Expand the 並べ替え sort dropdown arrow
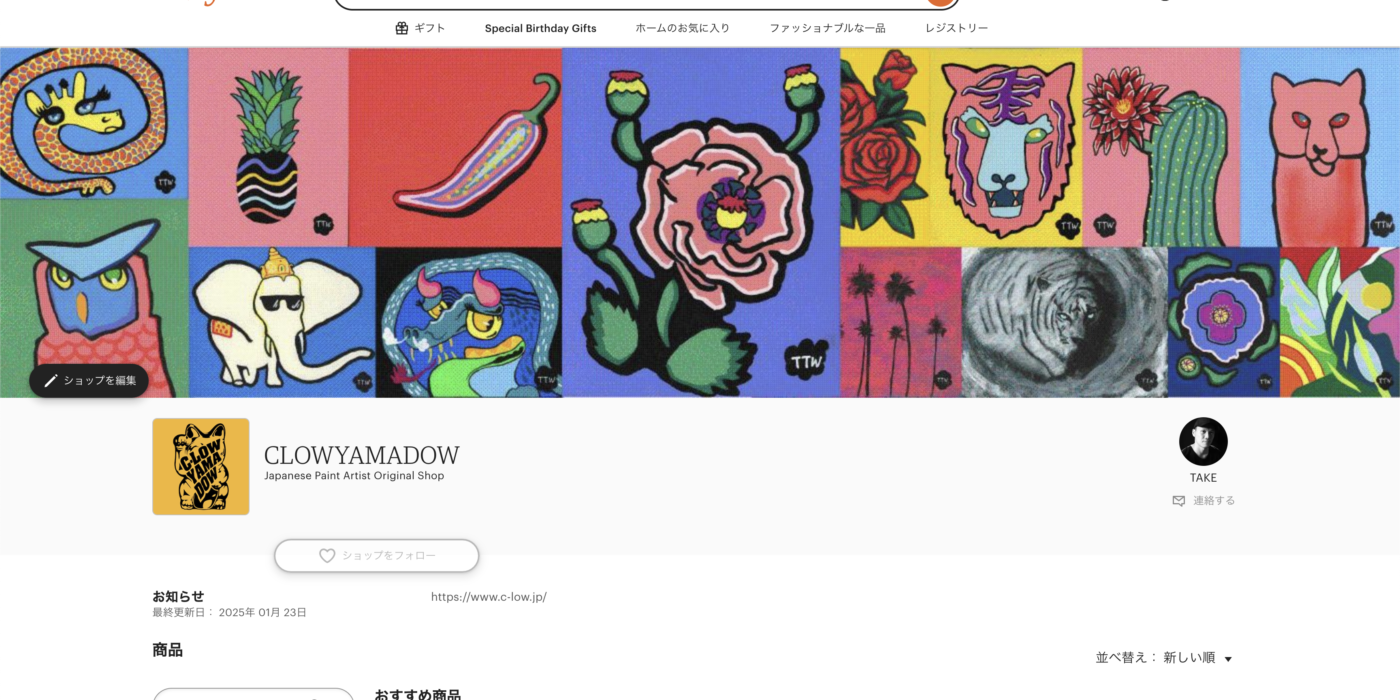The image size is (1400, 700). click(x=1228, y=659)
